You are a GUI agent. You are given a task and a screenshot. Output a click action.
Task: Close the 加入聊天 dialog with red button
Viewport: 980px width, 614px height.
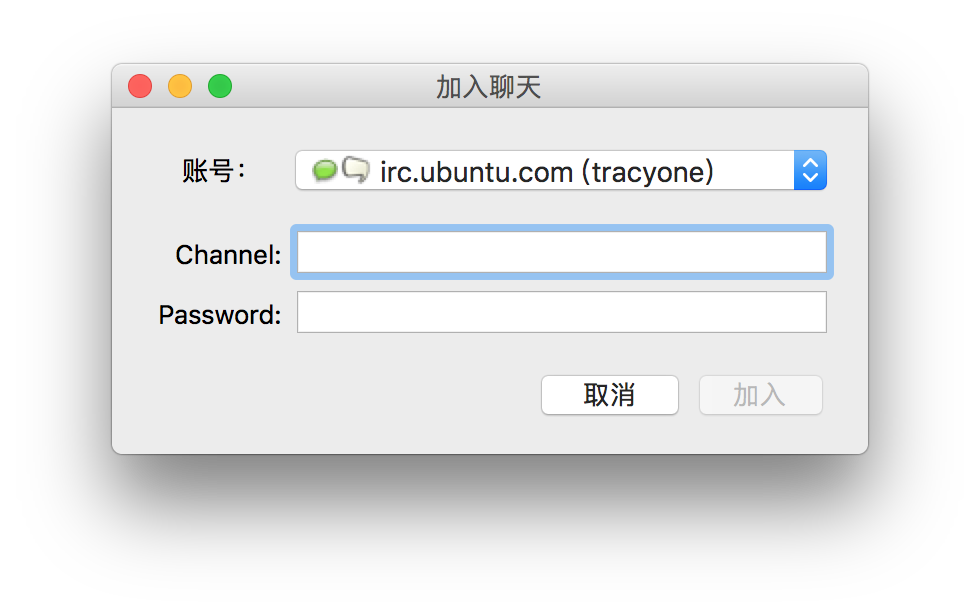(x=140, y=87)
